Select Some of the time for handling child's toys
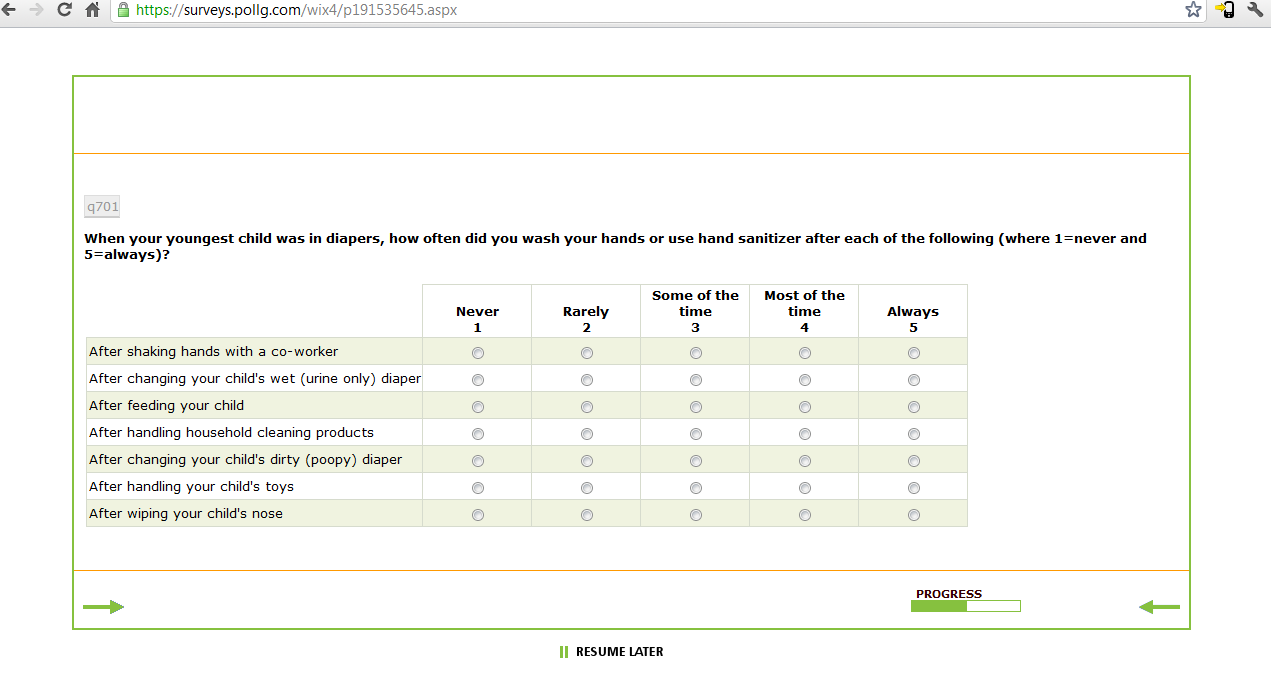The width and height of the screenshot is (1271, 690). [x=695, y=488]
